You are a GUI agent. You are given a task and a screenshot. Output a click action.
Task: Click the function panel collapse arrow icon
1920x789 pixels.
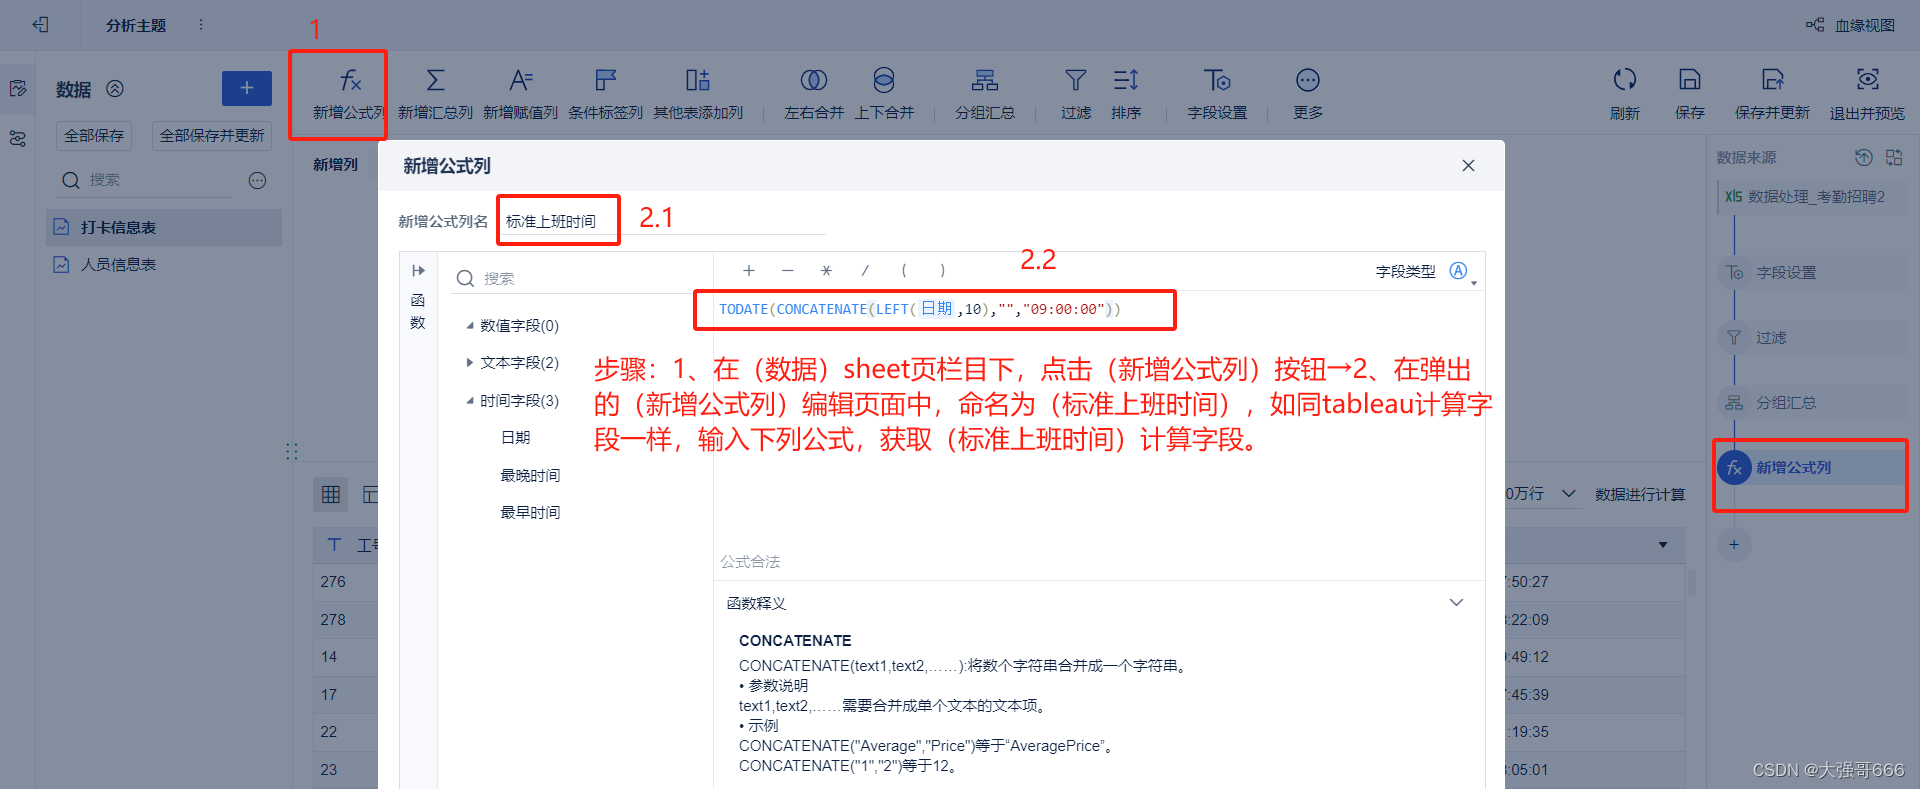tap(418, 271)
